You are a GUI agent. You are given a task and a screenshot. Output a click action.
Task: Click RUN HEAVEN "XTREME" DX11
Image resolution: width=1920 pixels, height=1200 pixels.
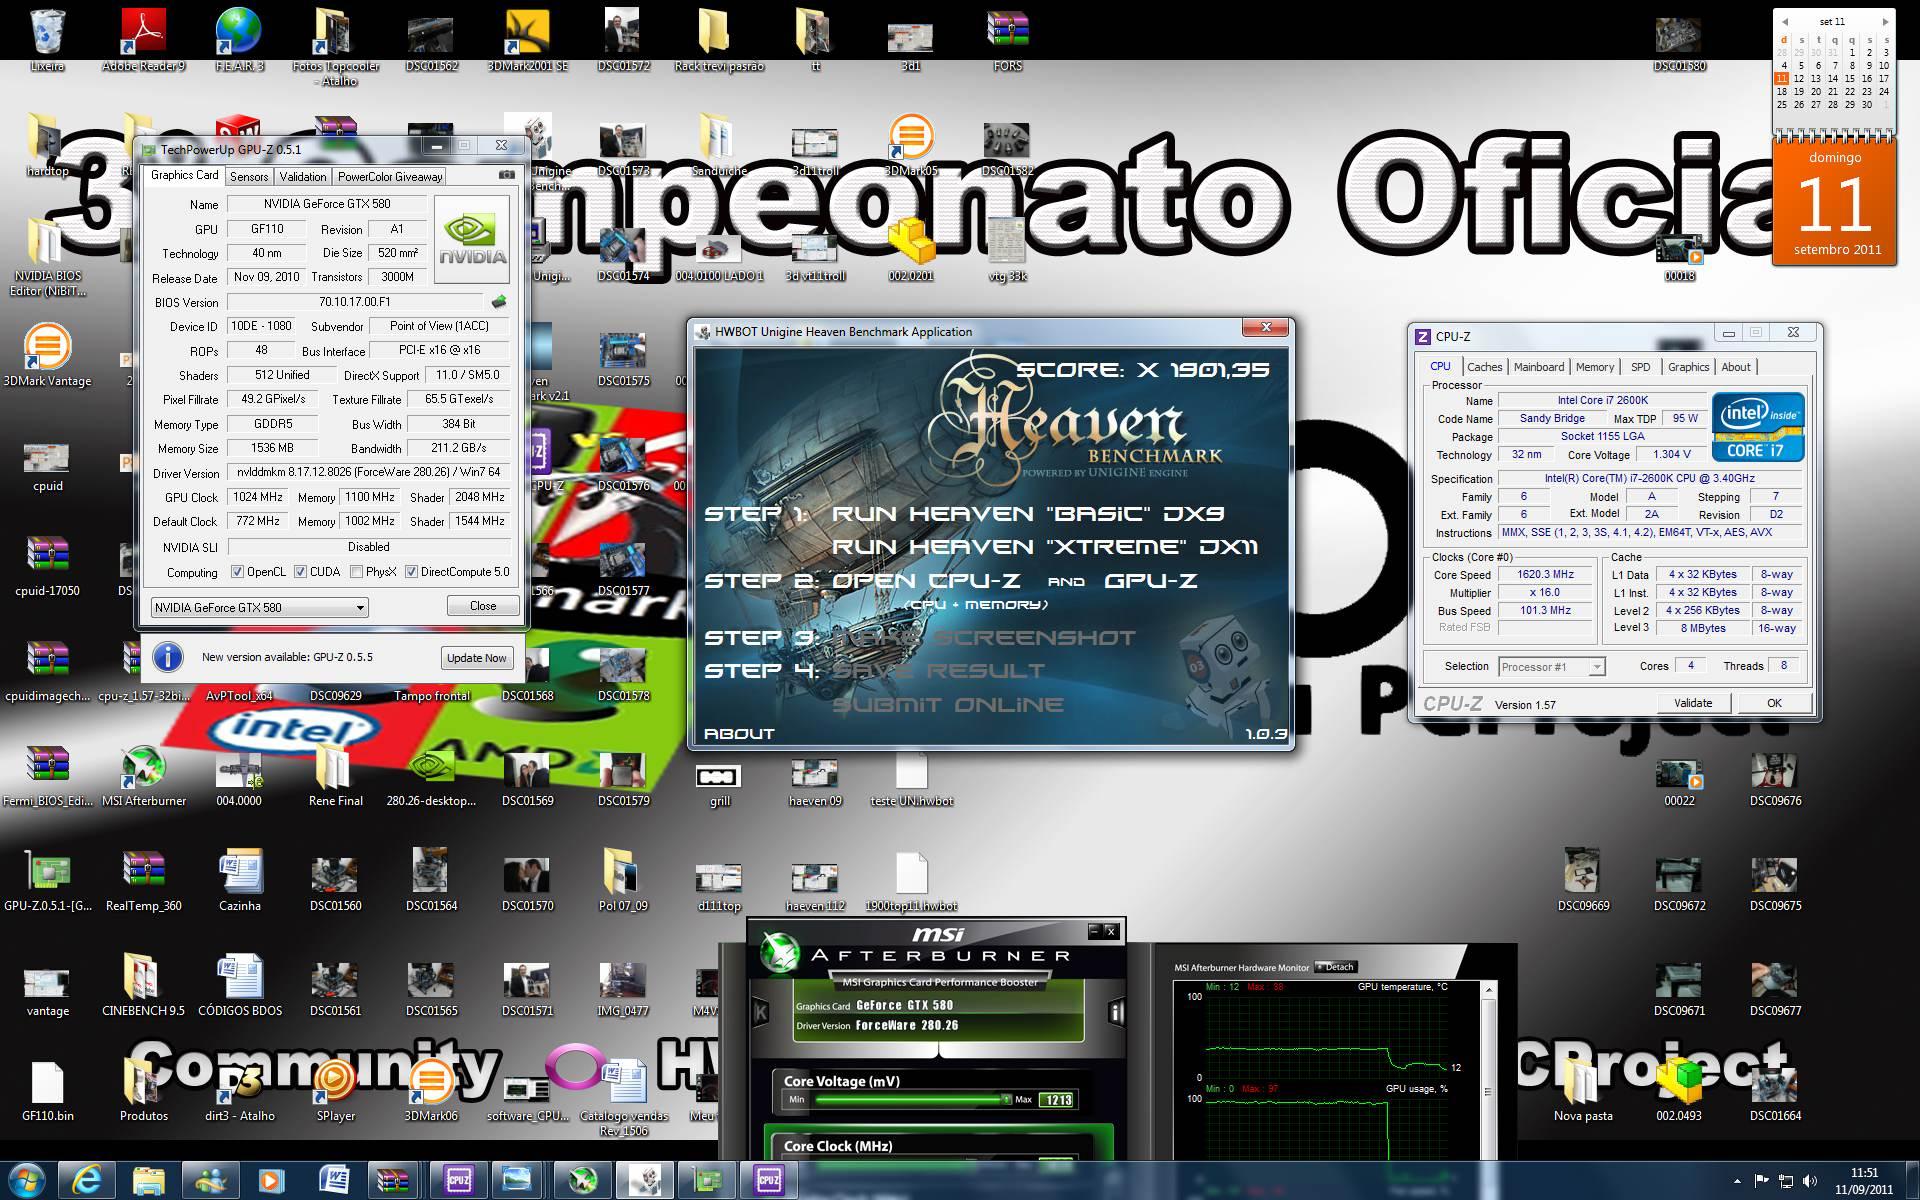click(1045, 547)
